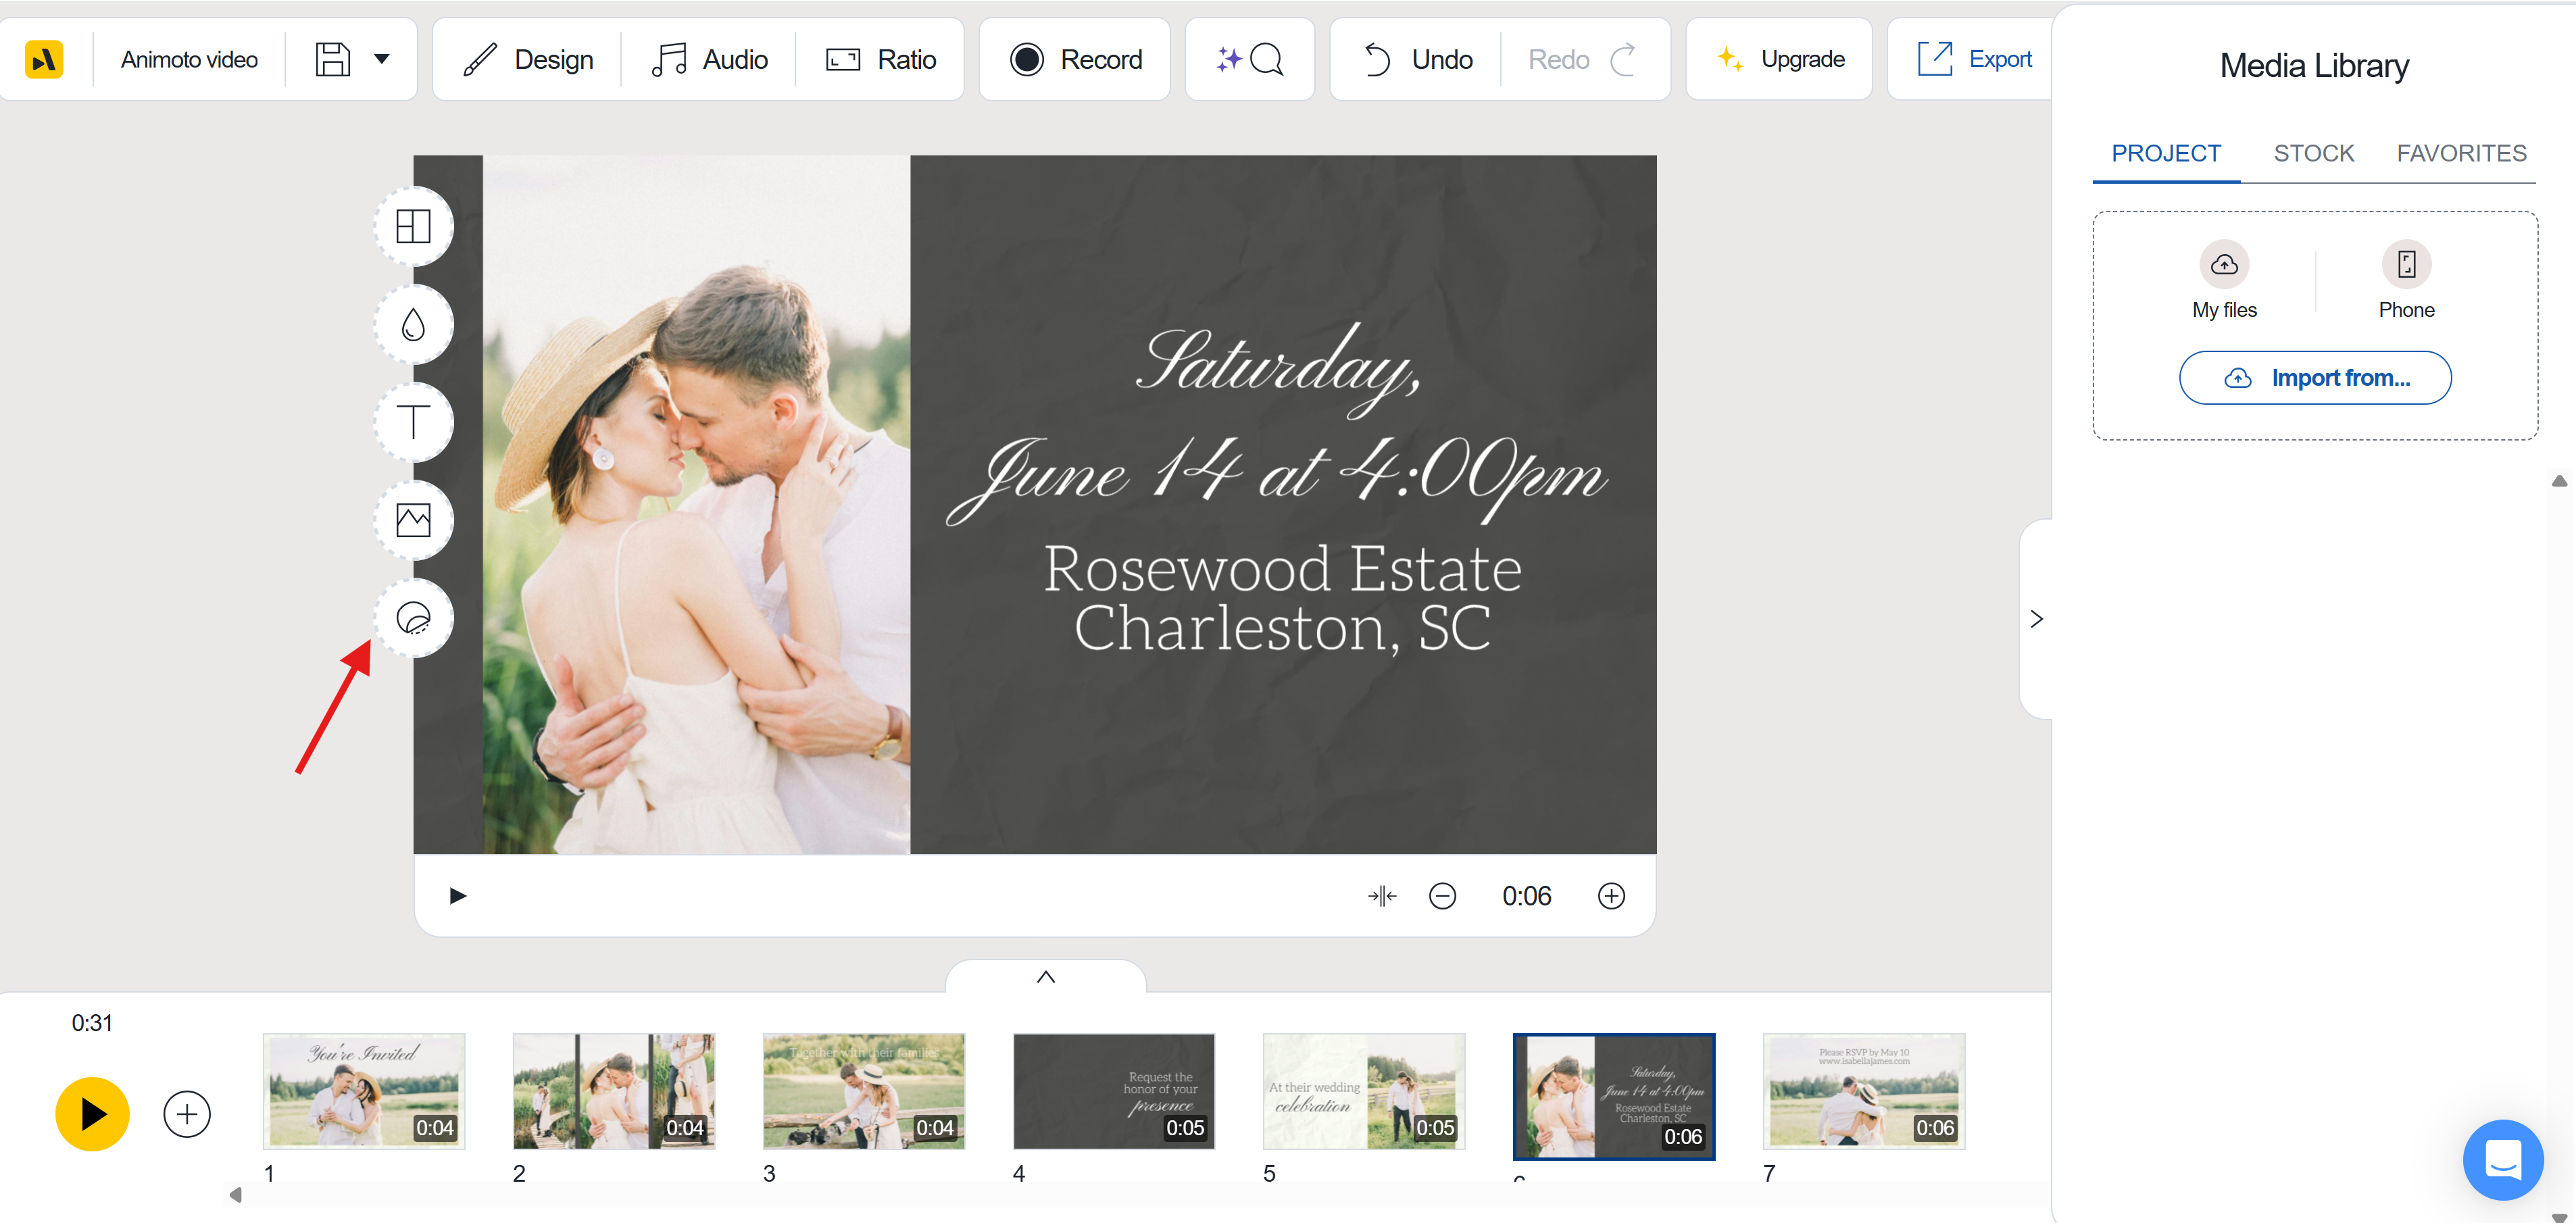Screen dimensions: 2576x1223
Task: Open the support chat bubble
Action: click(x=2503, y=1160)
